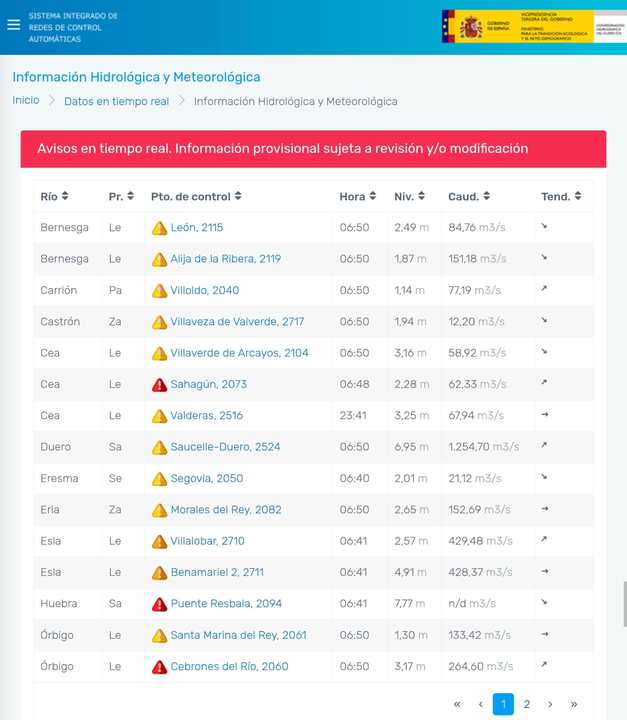Click the orange warning icon beside Villalobar
The image size is (627, 720).
coord(159,542)
